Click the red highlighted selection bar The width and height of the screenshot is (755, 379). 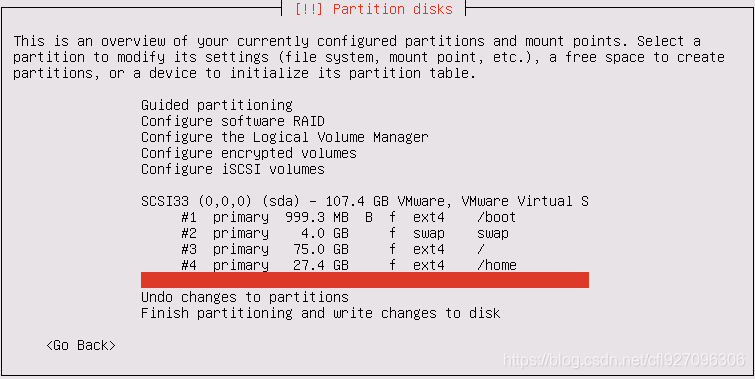(364, 280)
